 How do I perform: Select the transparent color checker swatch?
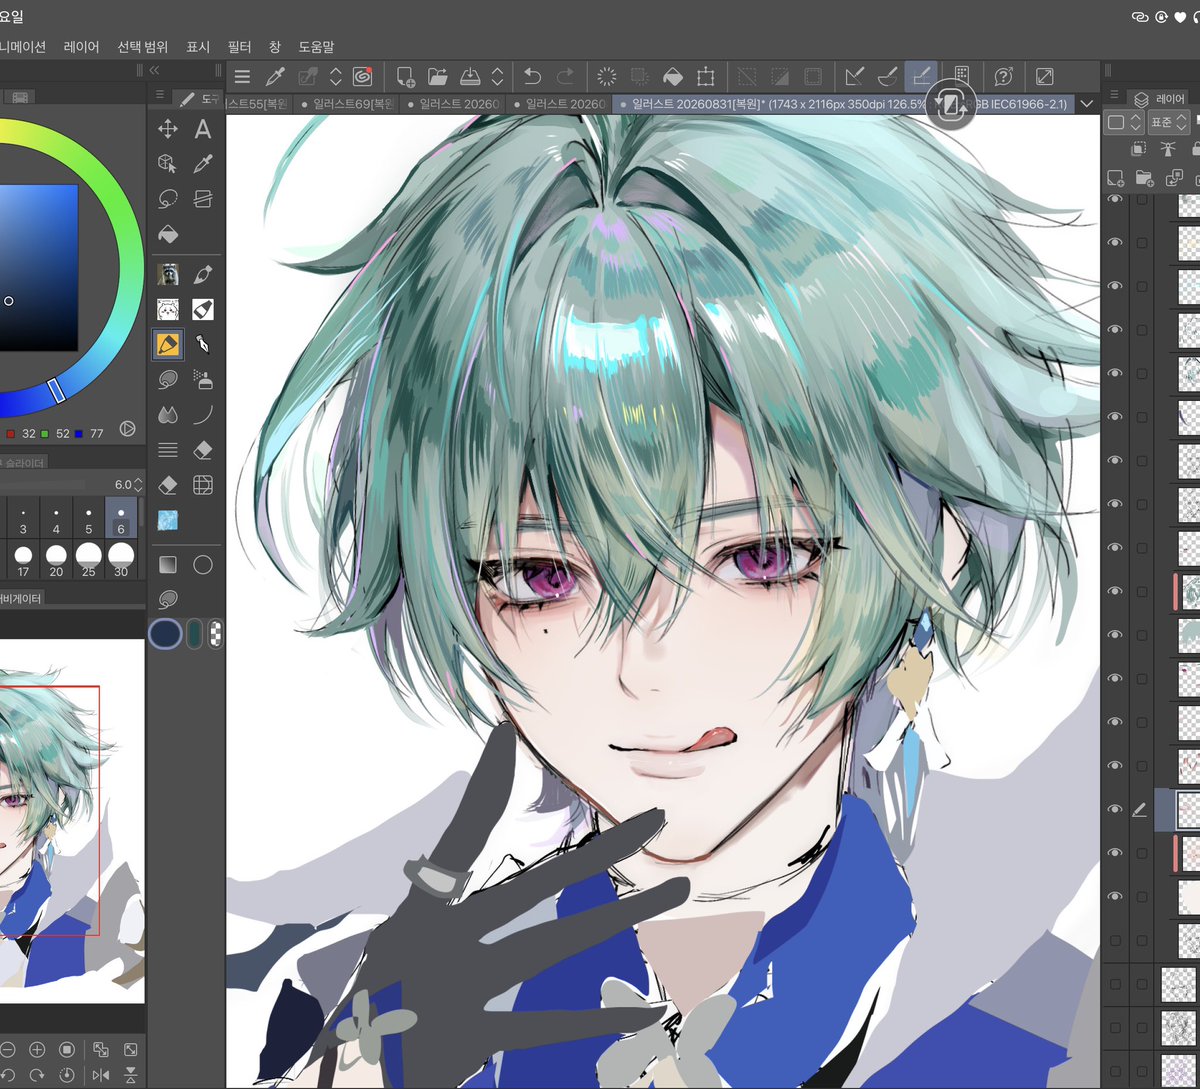[216, 633]
